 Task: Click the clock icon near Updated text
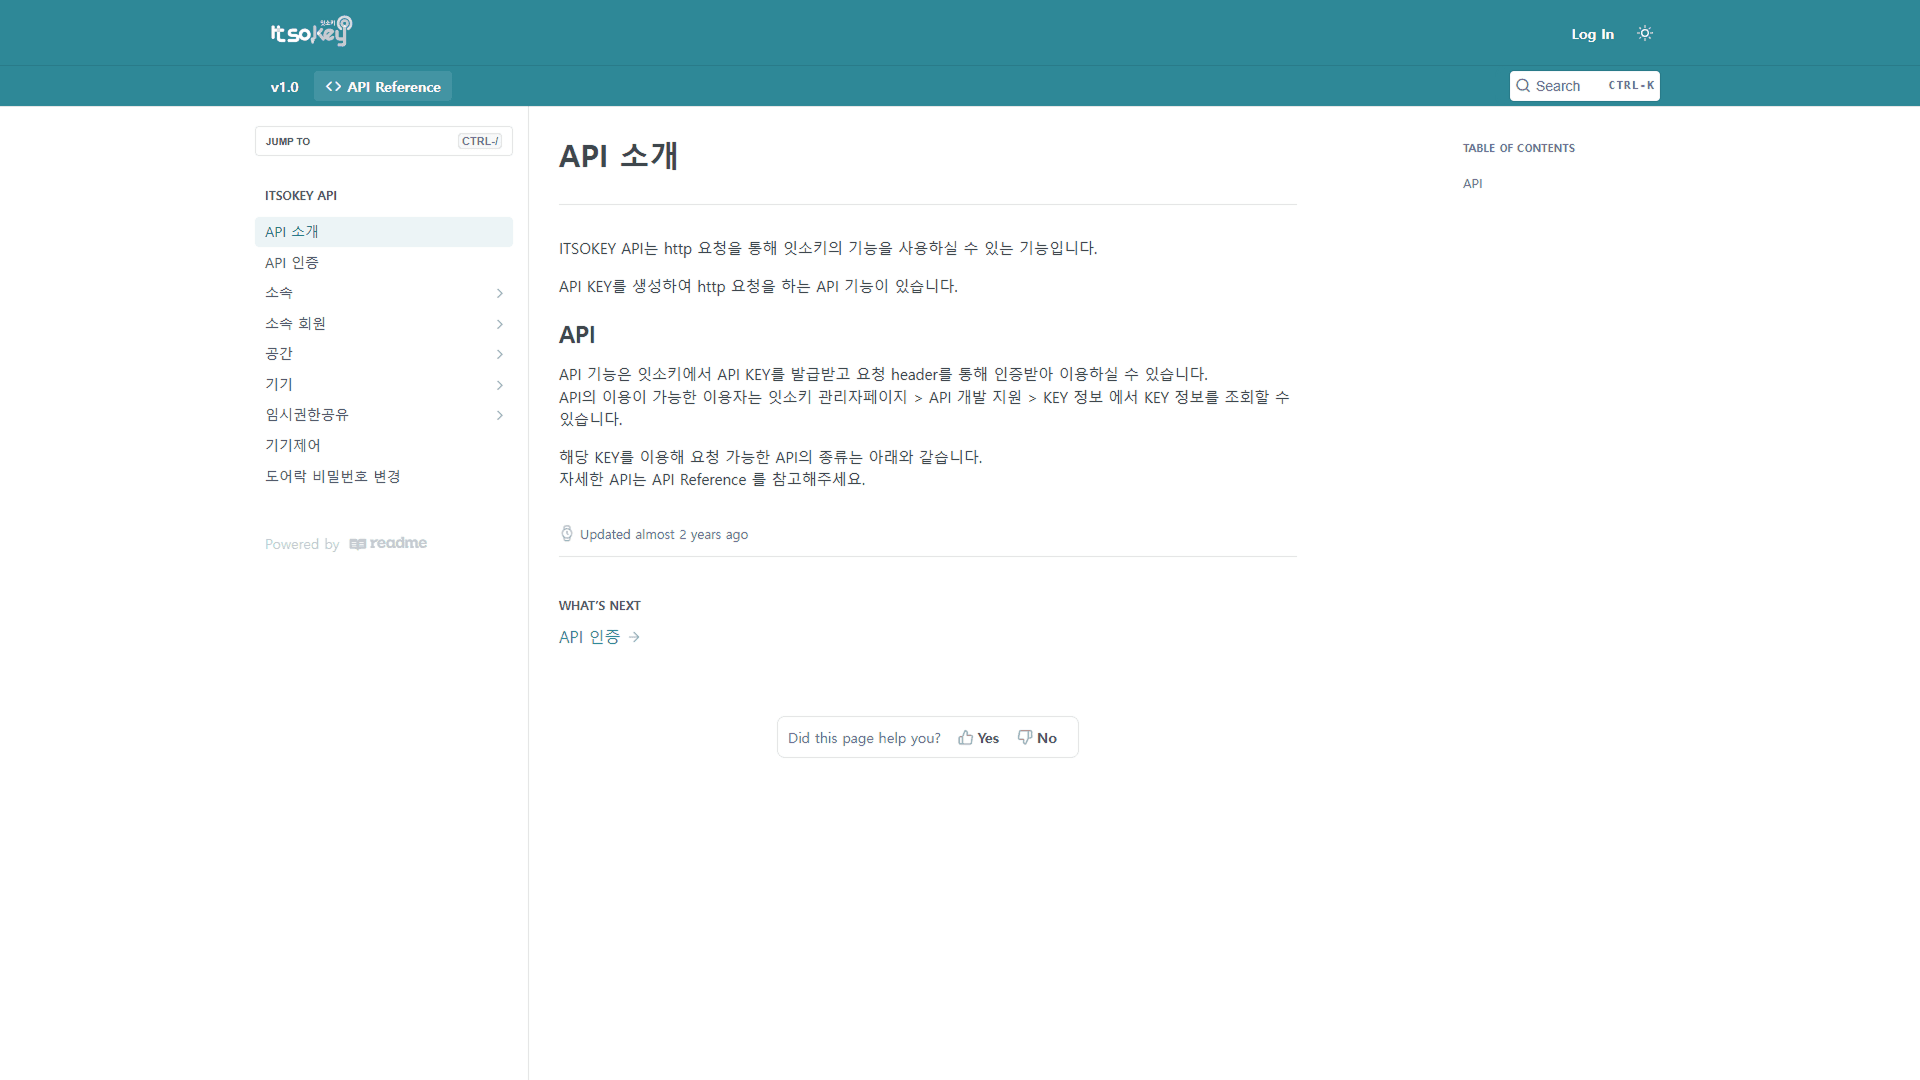click(x=567, y=534)
